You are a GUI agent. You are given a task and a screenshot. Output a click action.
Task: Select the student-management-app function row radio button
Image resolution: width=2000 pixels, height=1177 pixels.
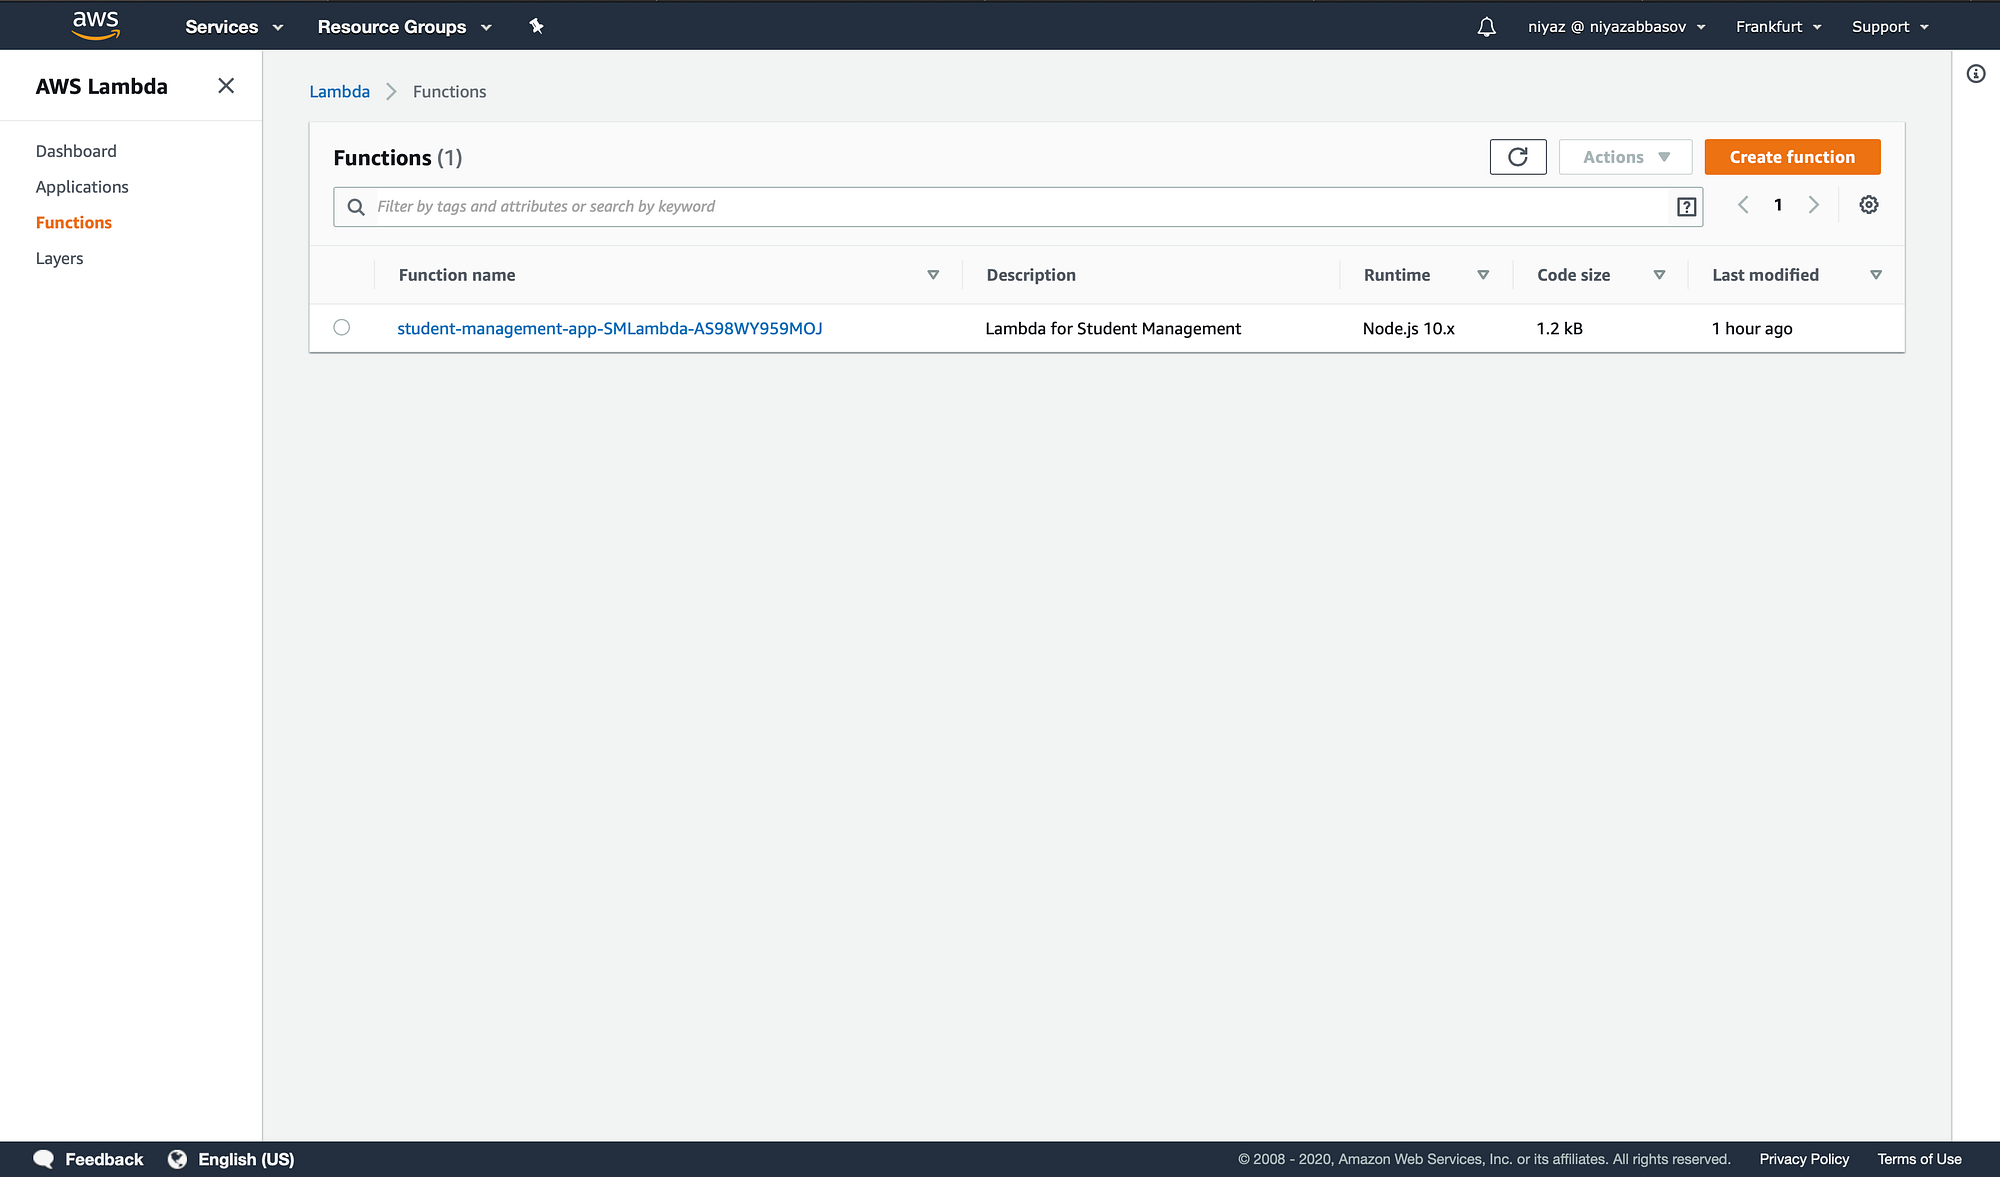(342, 327)
